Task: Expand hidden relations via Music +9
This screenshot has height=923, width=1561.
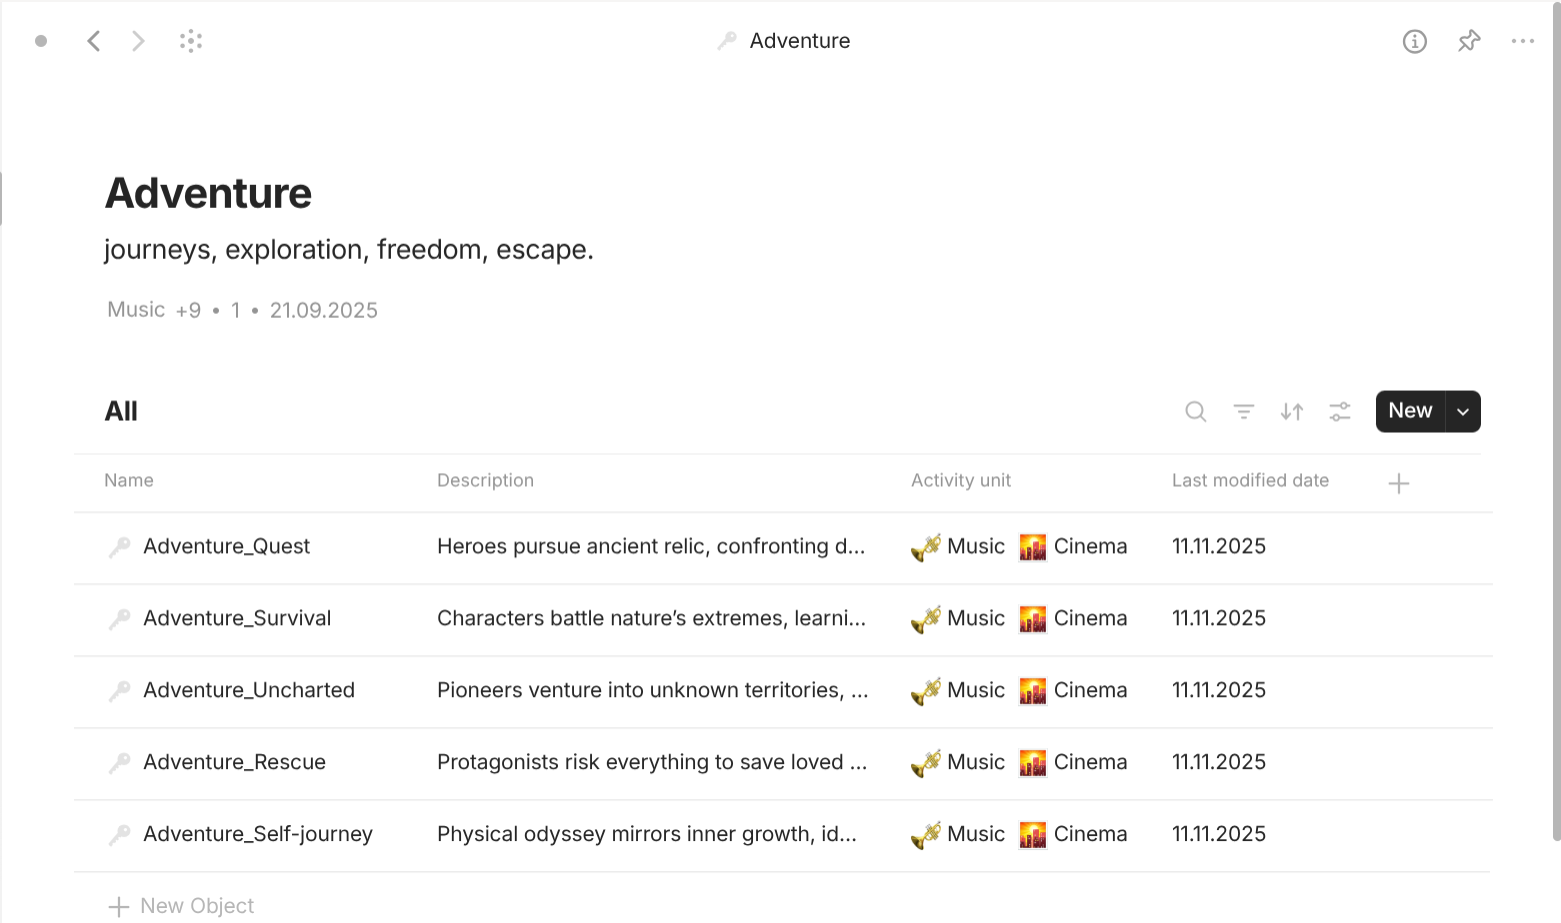Action: [189, 310]
